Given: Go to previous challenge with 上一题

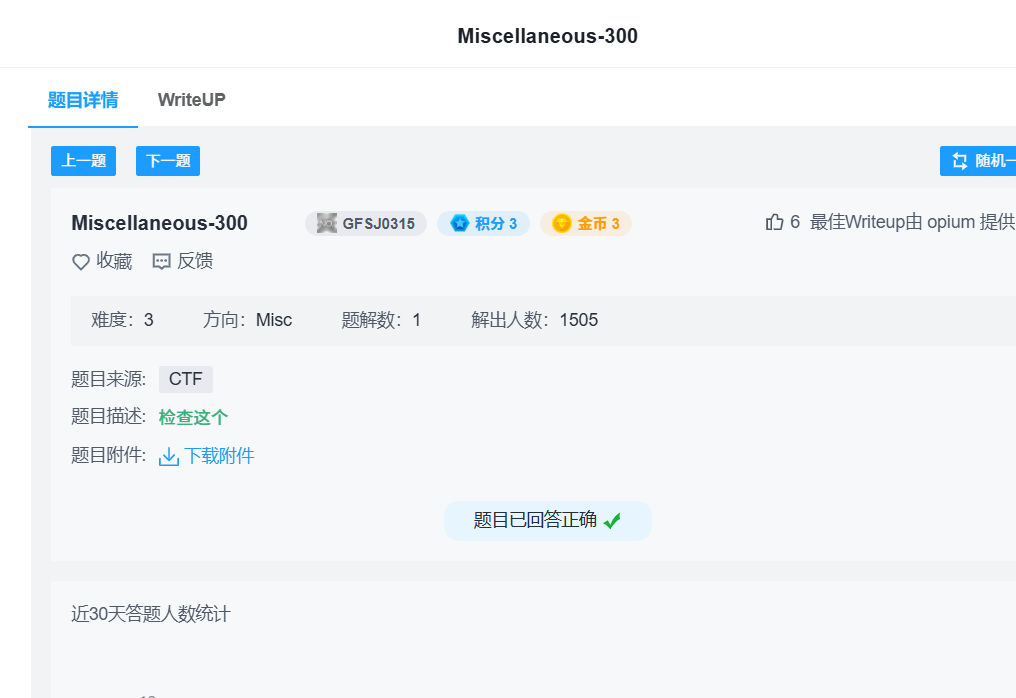Looking at the screenshot, I should click(84, 161).
